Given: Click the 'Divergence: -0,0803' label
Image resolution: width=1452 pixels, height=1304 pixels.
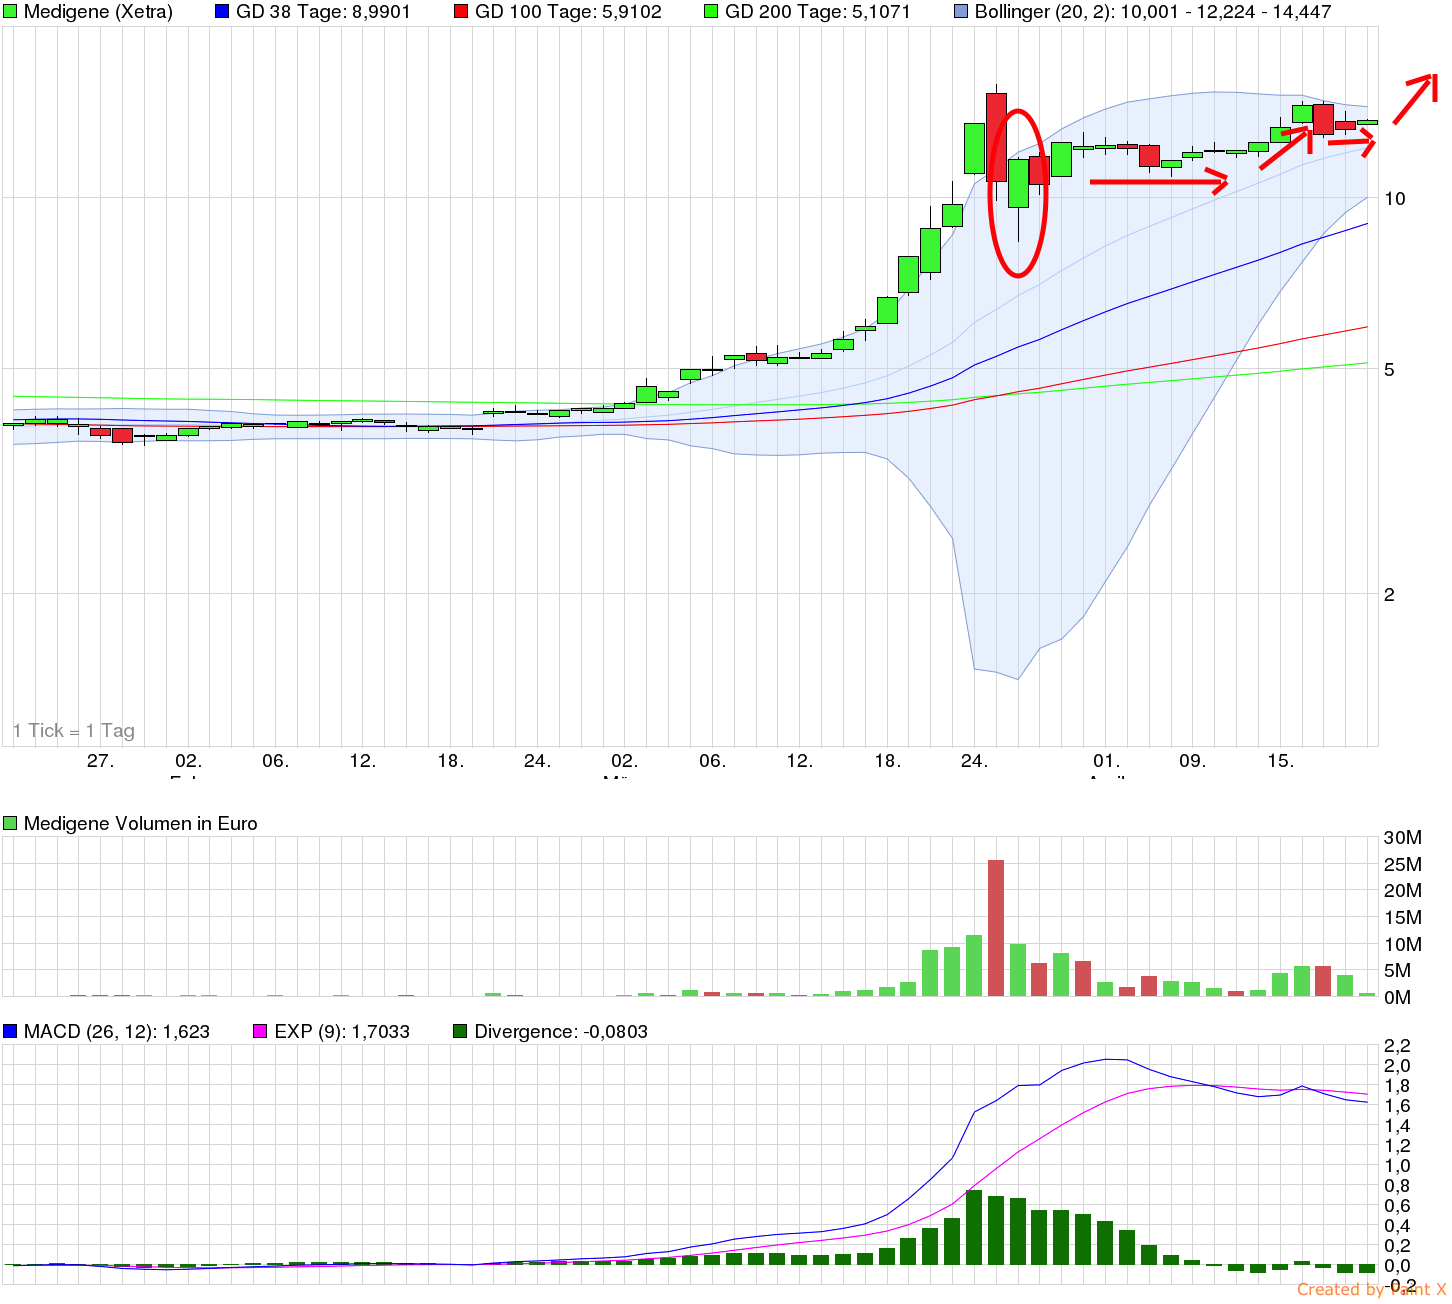Looking at the screenshot, I should point(561,1031).
